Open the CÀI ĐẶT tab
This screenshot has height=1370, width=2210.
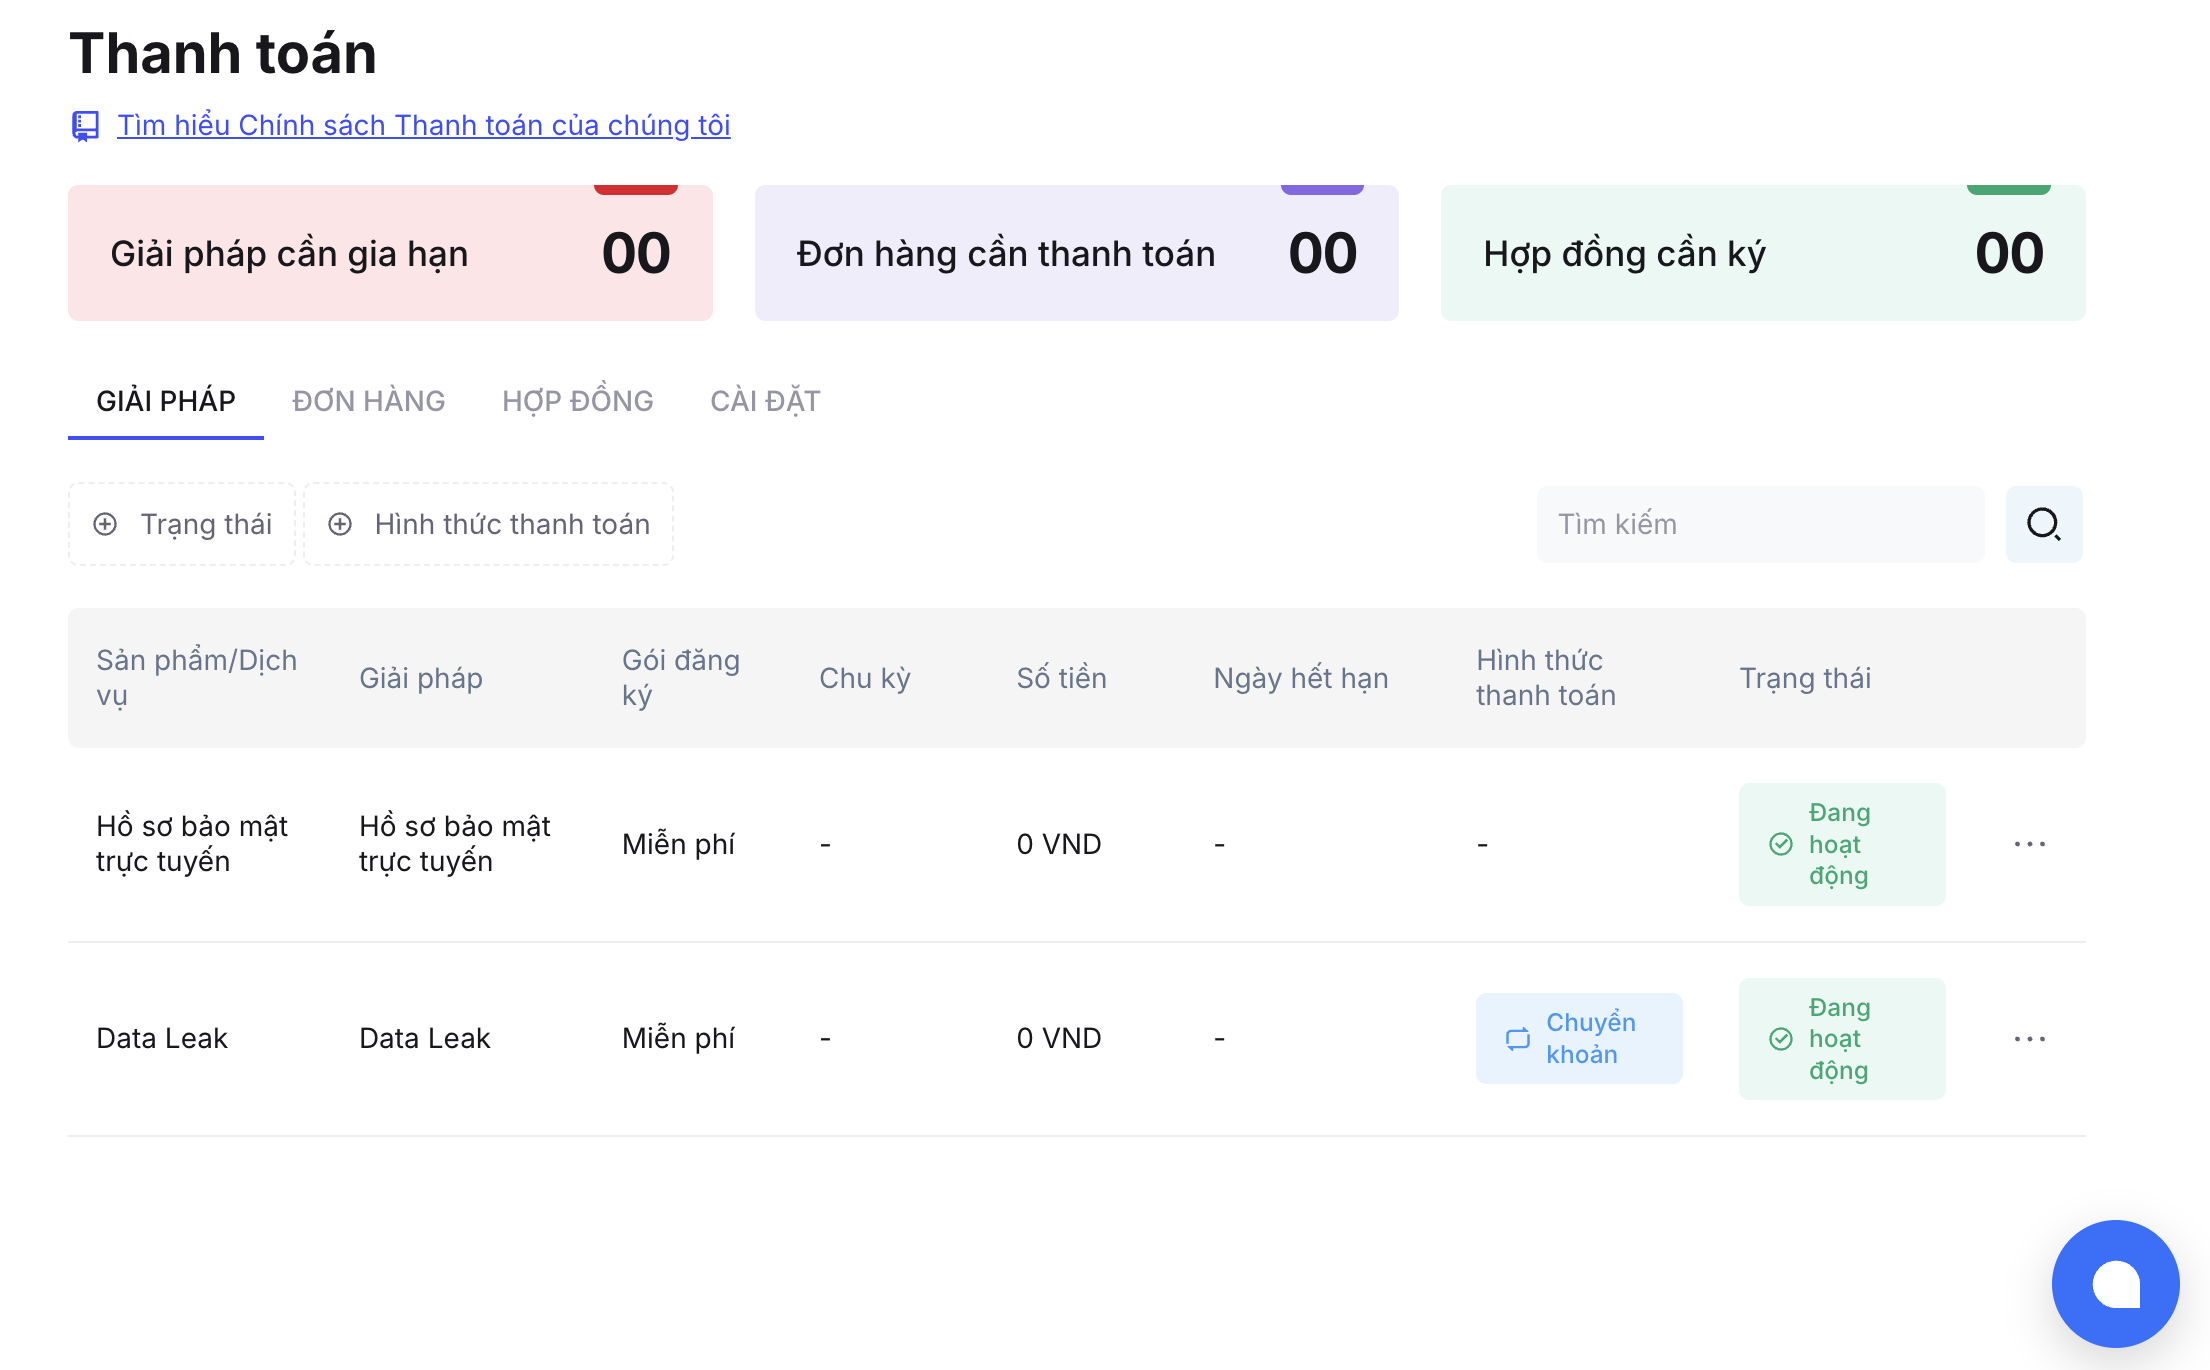(x=764, y=401)
